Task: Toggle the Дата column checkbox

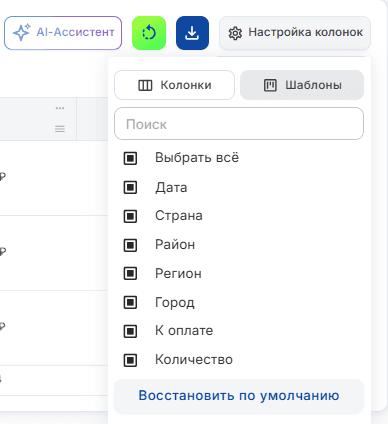Action: (x=130, y=187)
